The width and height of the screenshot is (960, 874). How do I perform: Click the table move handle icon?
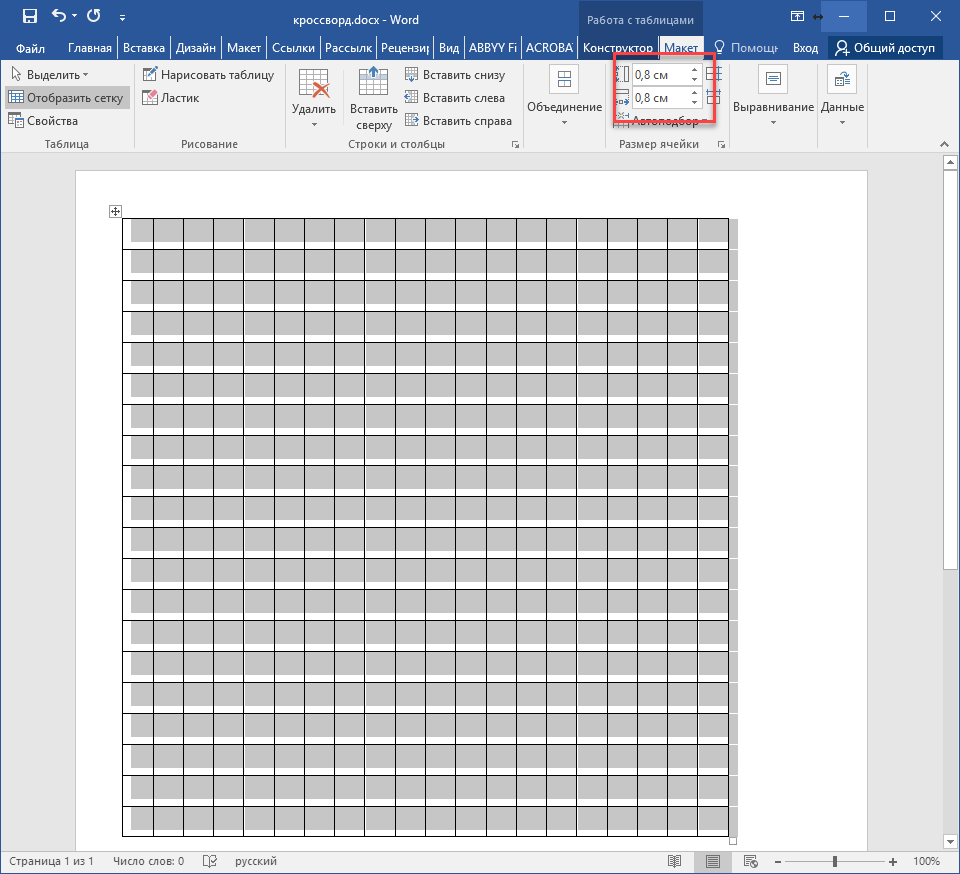click(x=115, y=211)
